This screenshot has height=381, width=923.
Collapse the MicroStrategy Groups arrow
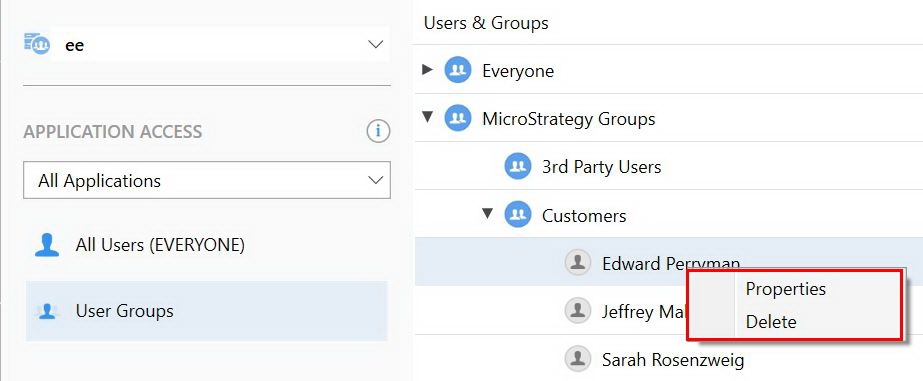pos(427,117)
